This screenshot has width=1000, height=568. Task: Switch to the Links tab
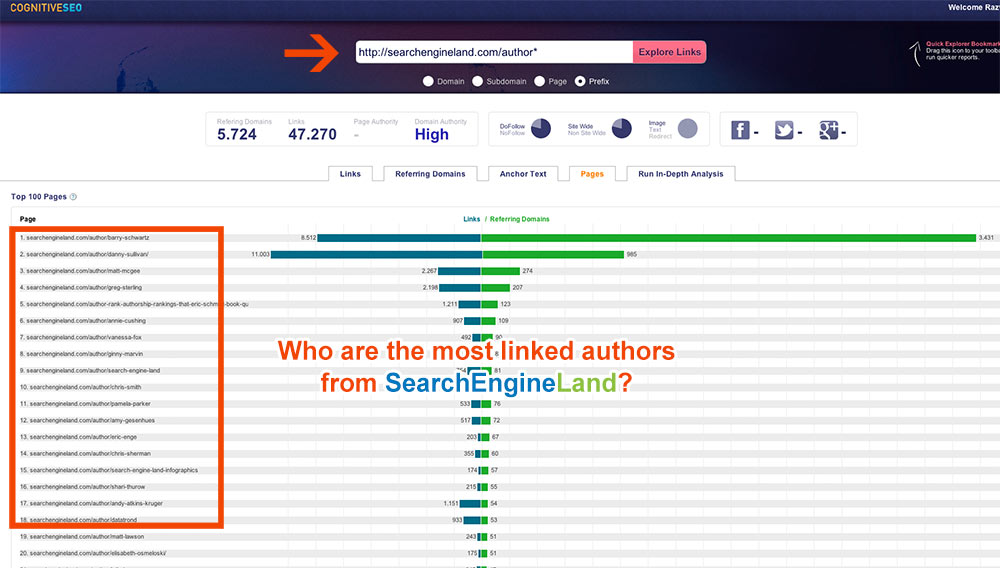[350, 173]
